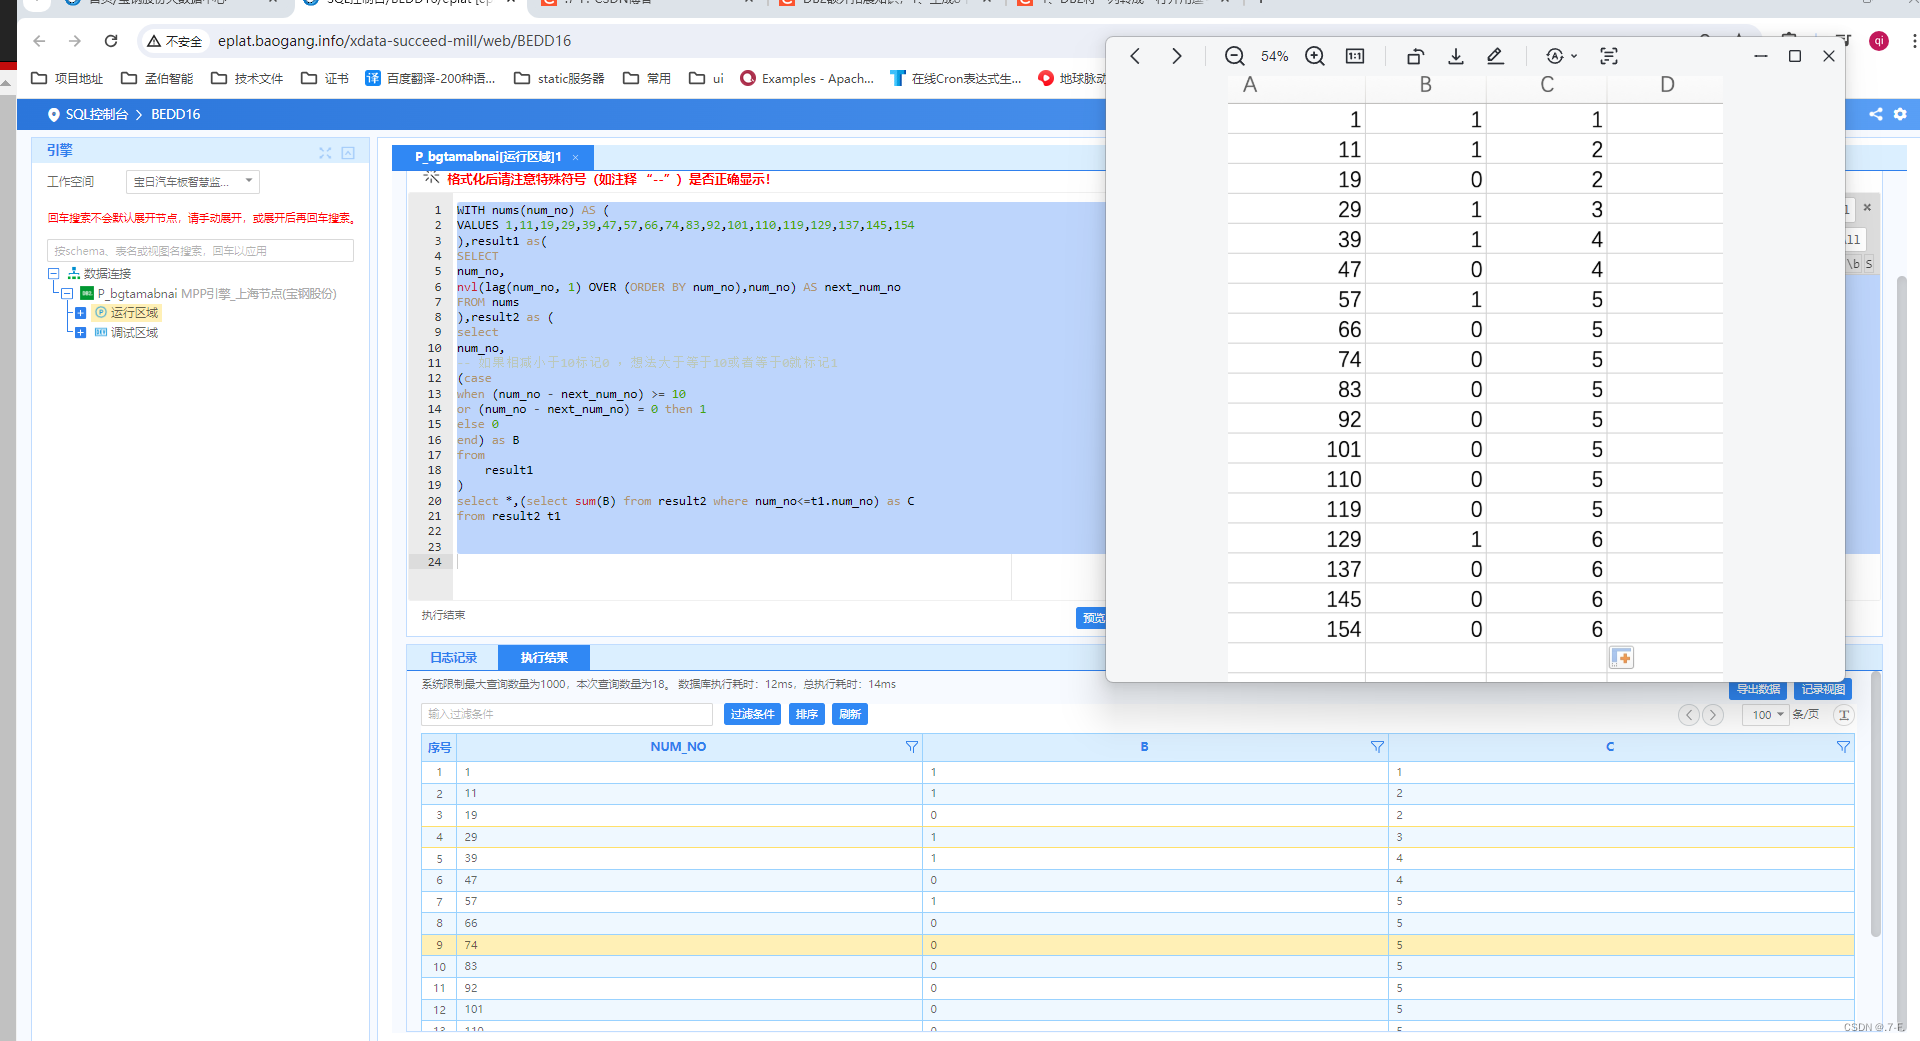The width and height of the screenshot is (1920, 1041).
Task: Open translate tool dropdown in viewer
Action: pos(1561,56)
